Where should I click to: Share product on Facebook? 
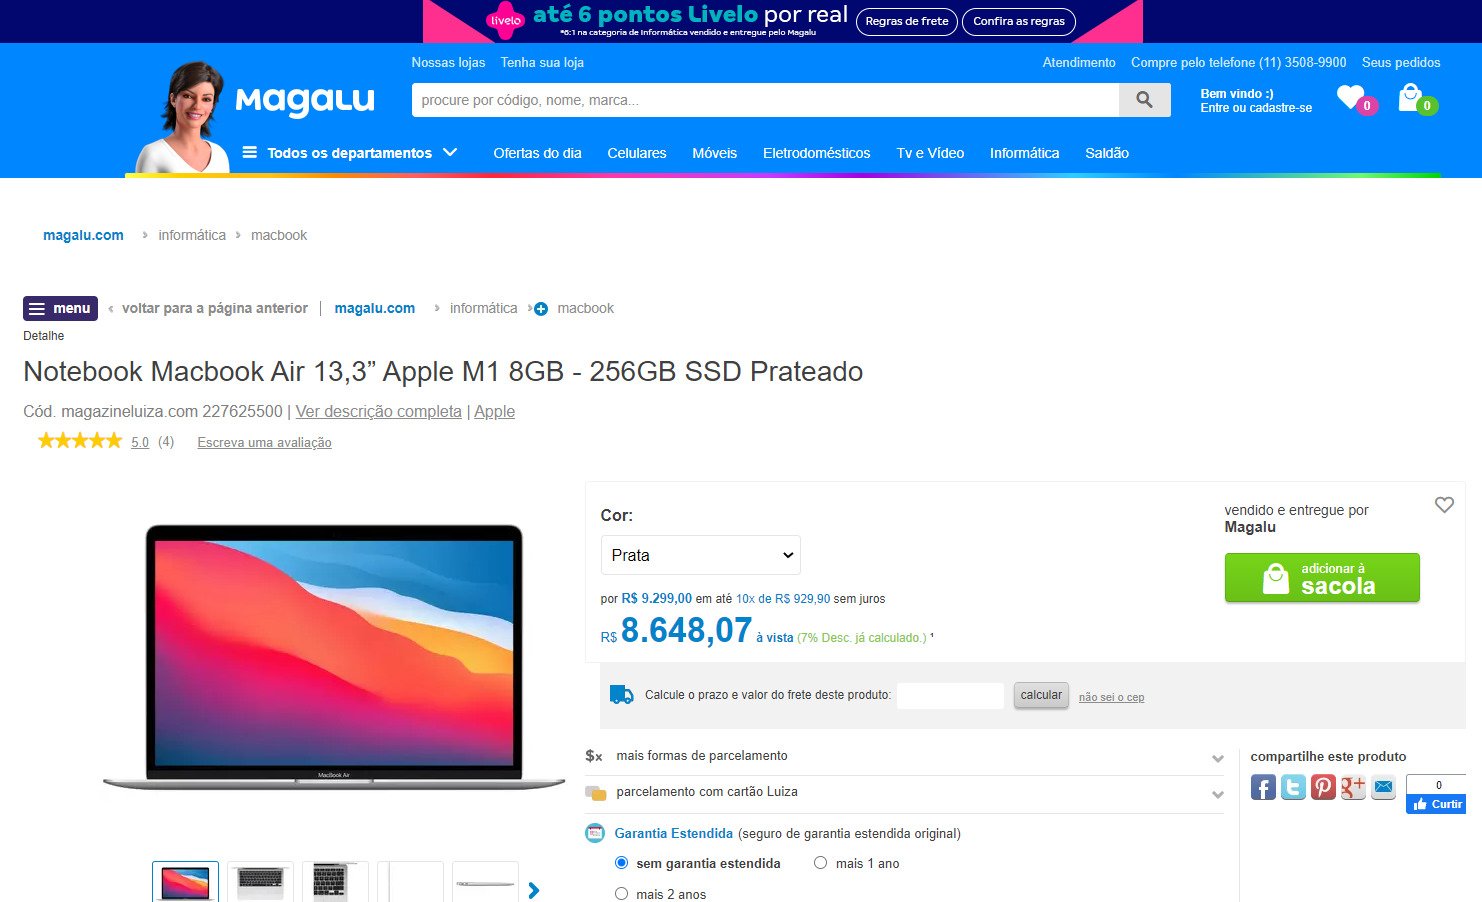click(1263, 787)
